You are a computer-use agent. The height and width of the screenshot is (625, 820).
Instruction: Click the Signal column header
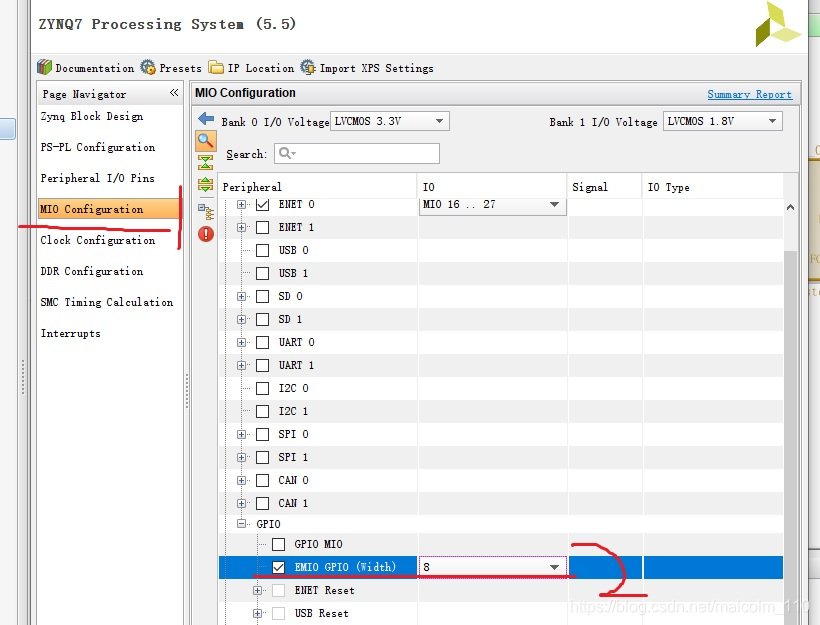[x=605, y=187]
